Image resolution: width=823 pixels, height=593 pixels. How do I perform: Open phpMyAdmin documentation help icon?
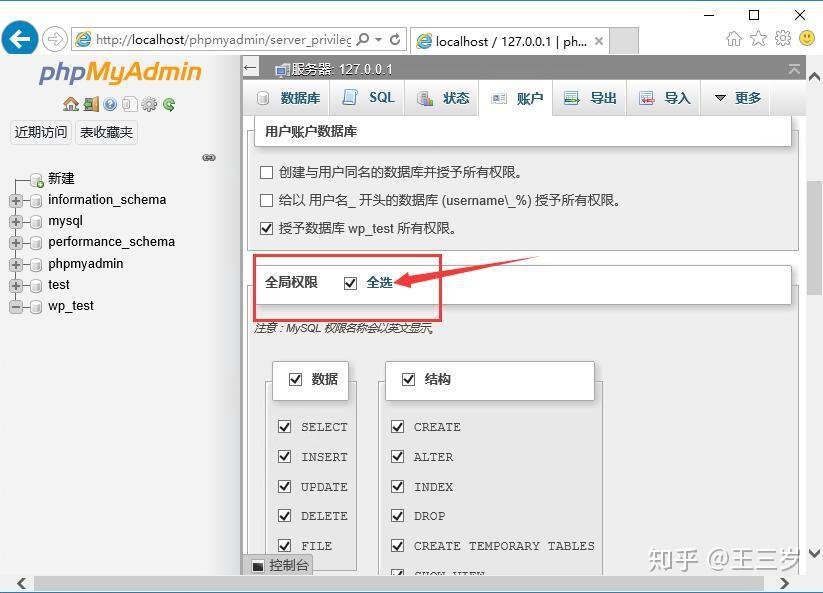pyautogui.click(x=110, y=104)
